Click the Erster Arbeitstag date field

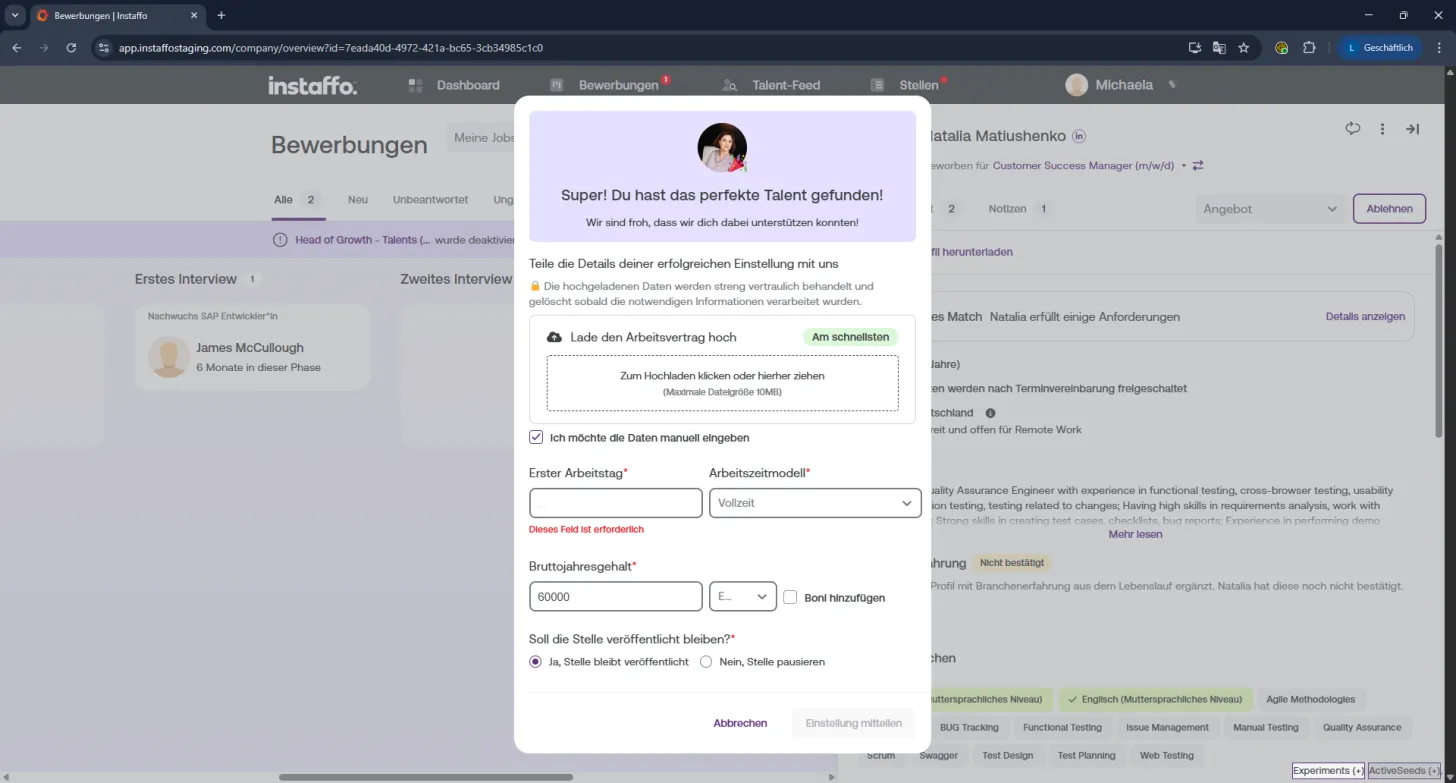click(x=615, y=503)
